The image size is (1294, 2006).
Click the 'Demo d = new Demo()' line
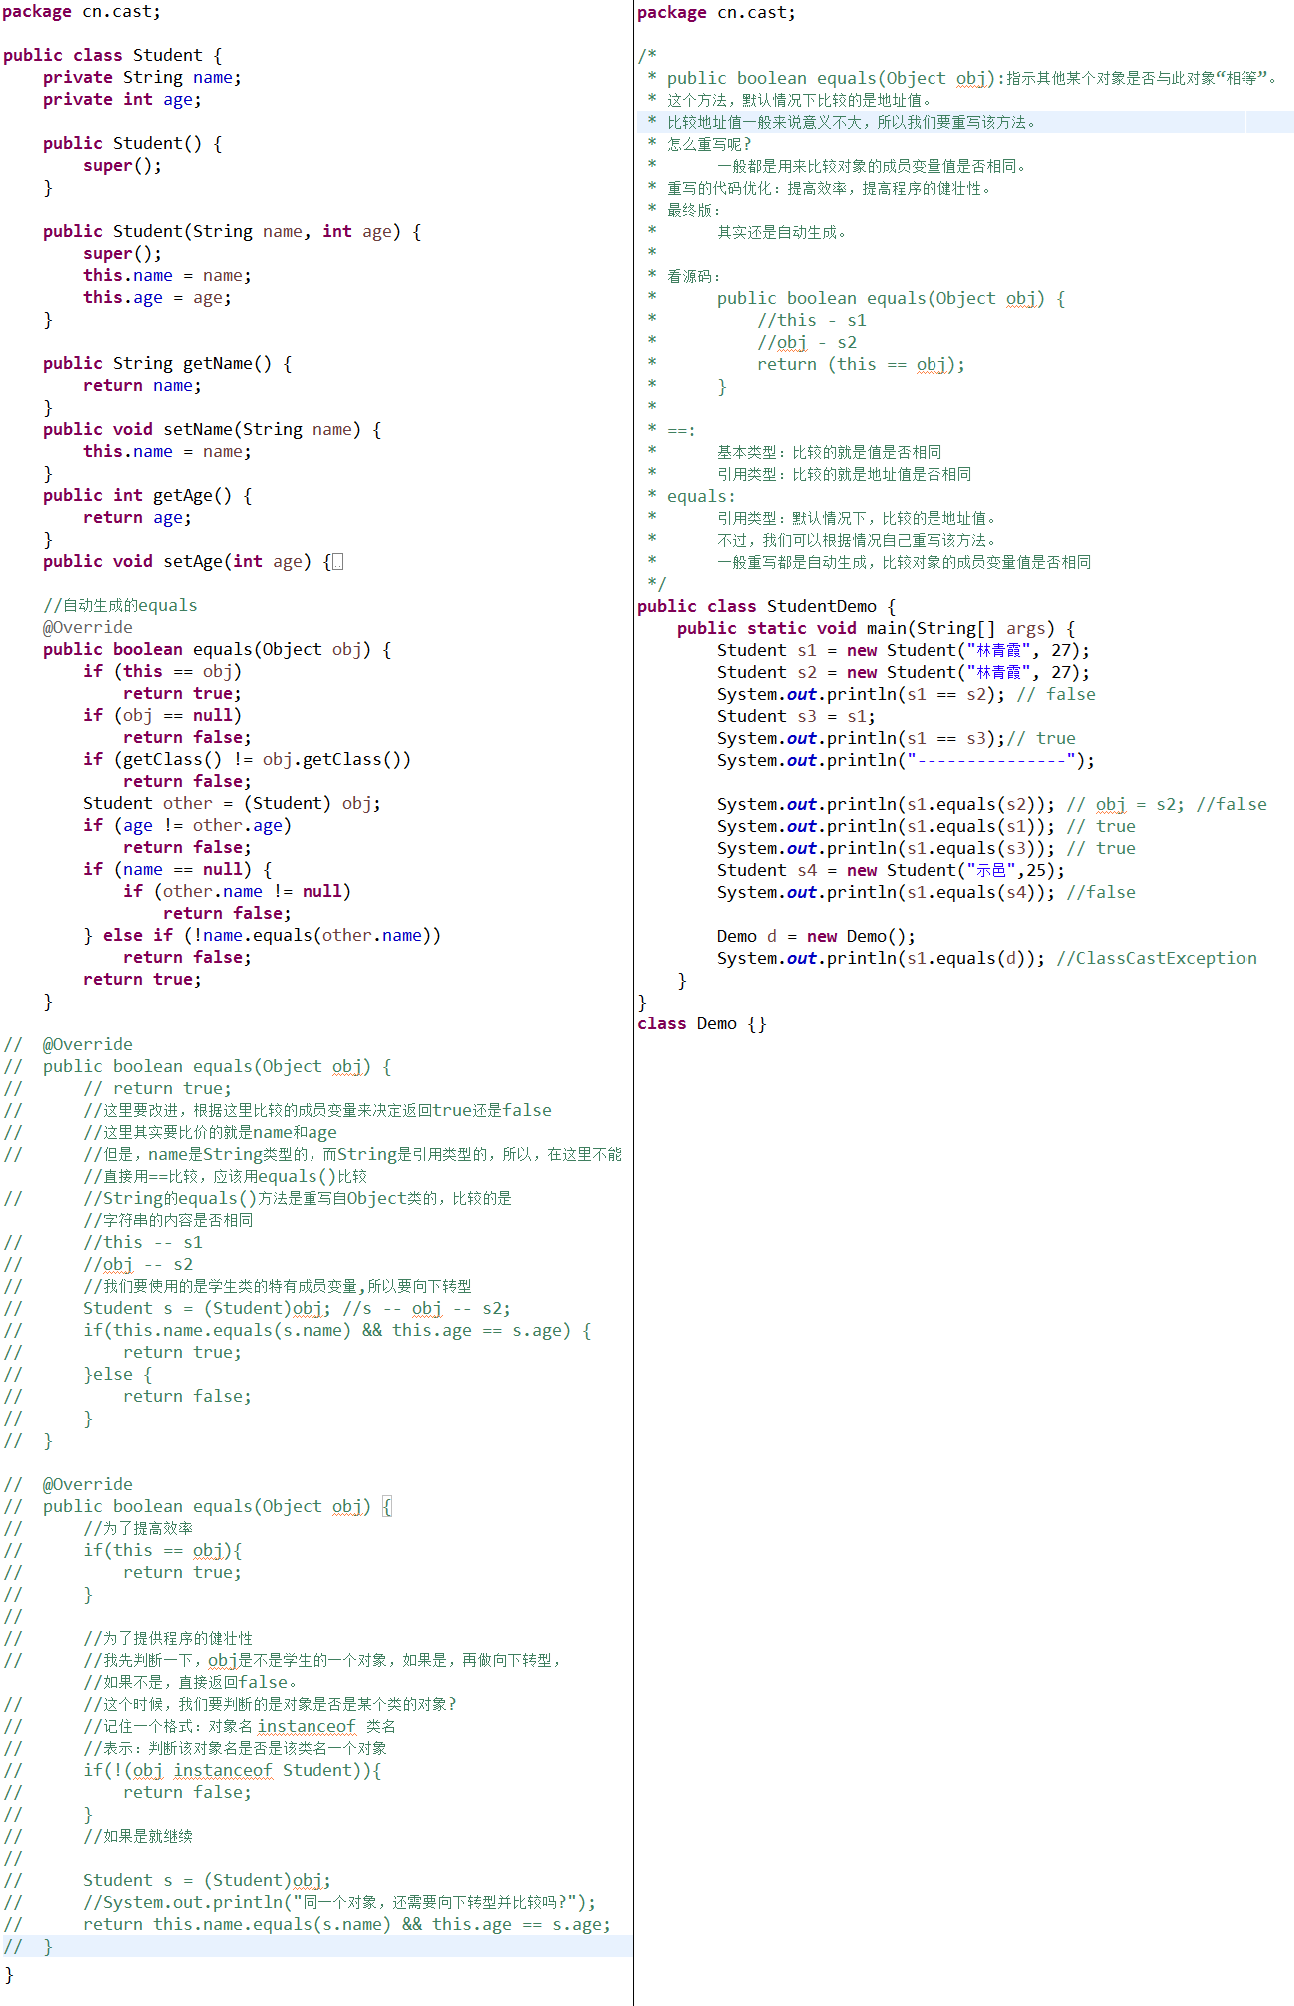(x=815, y=937)
